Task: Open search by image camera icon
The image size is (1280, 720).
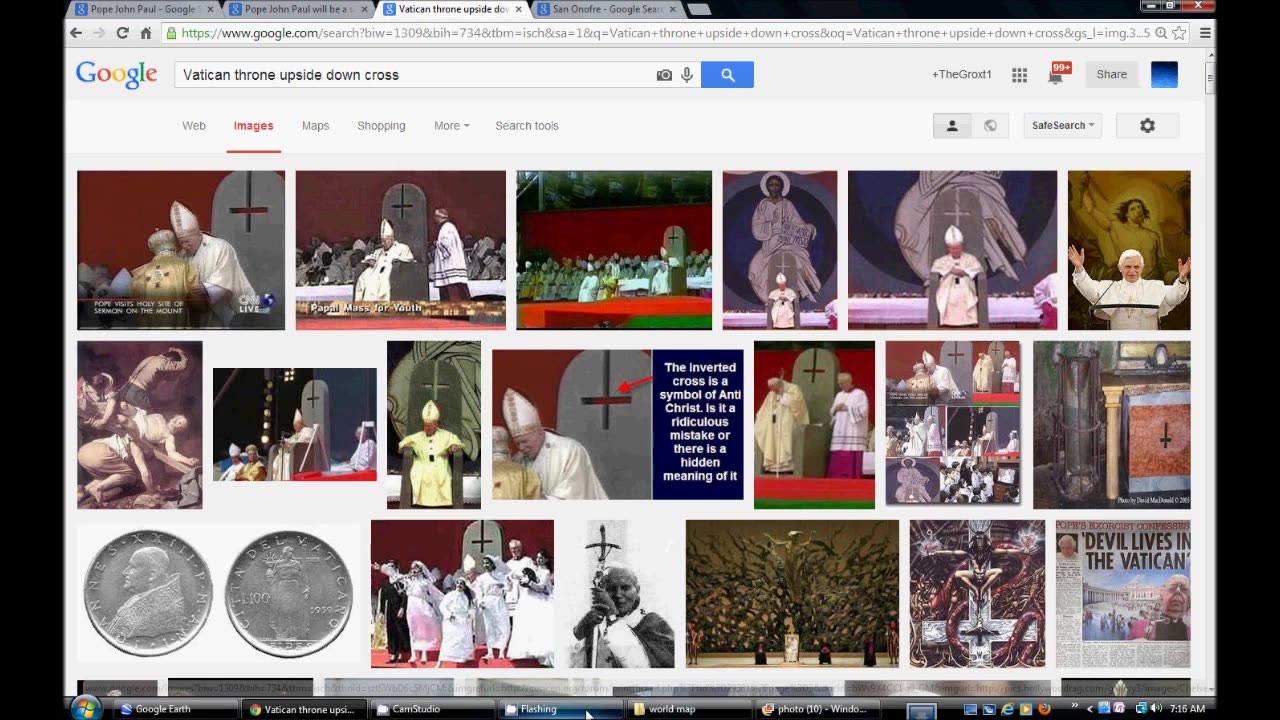Action: [664, 75]
